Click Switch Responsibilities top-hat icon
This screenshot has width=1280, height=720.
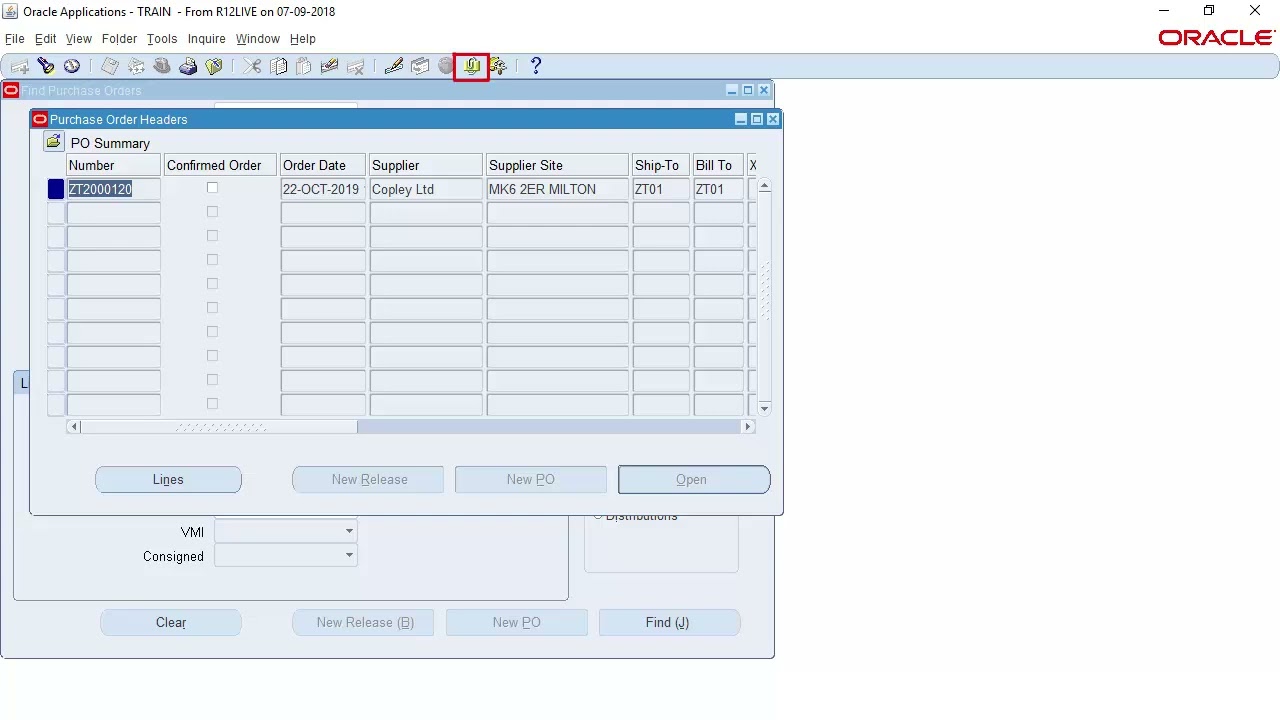click(x=162, y=66)
